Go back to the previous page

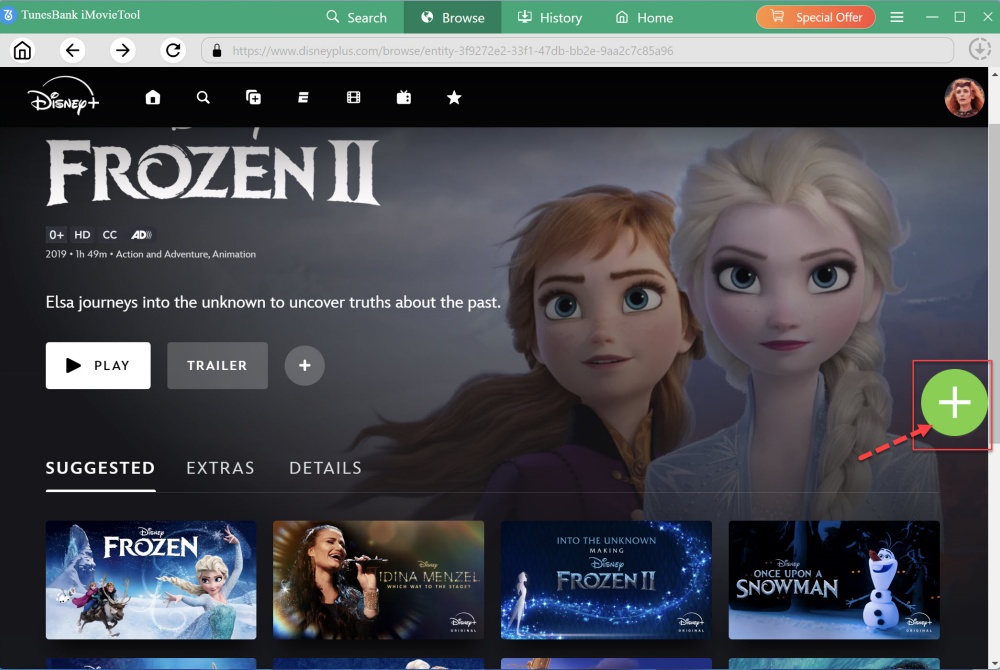click(71, 51)
